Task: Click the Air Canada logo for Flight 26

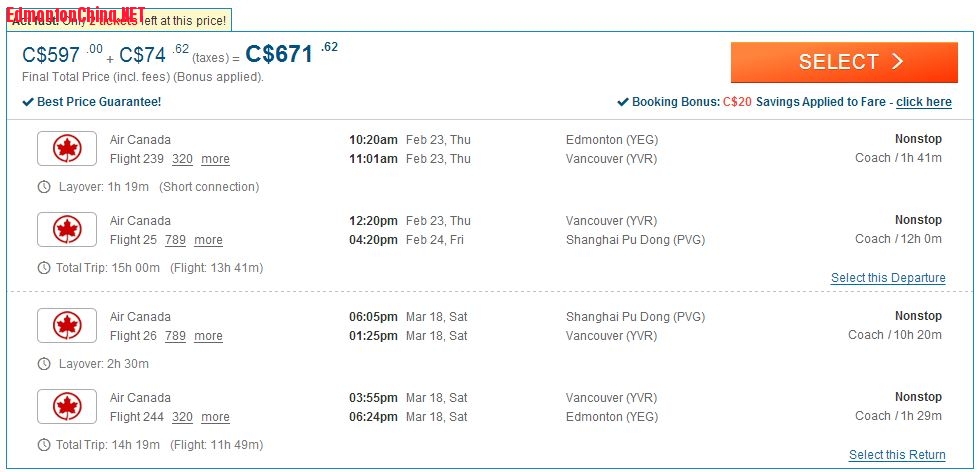Action: [x=67, y=326]
